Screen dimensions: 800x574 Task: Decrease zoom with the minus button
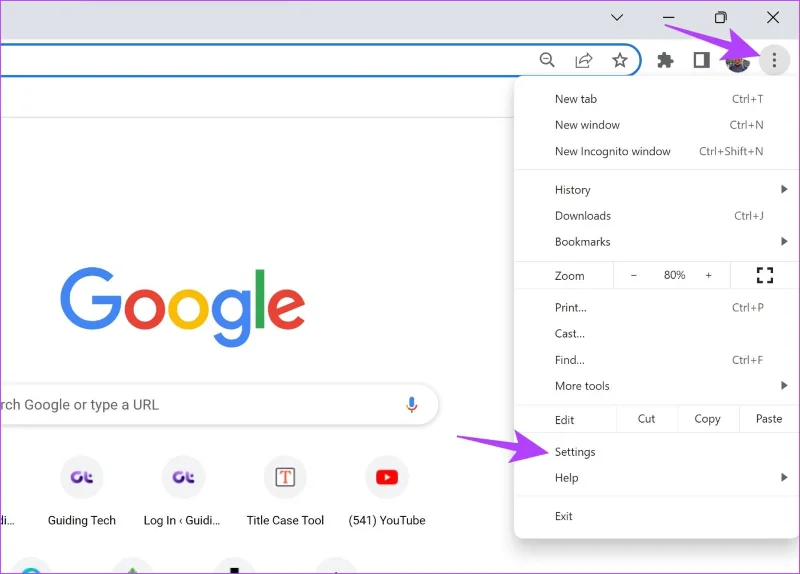coord(634,276)
